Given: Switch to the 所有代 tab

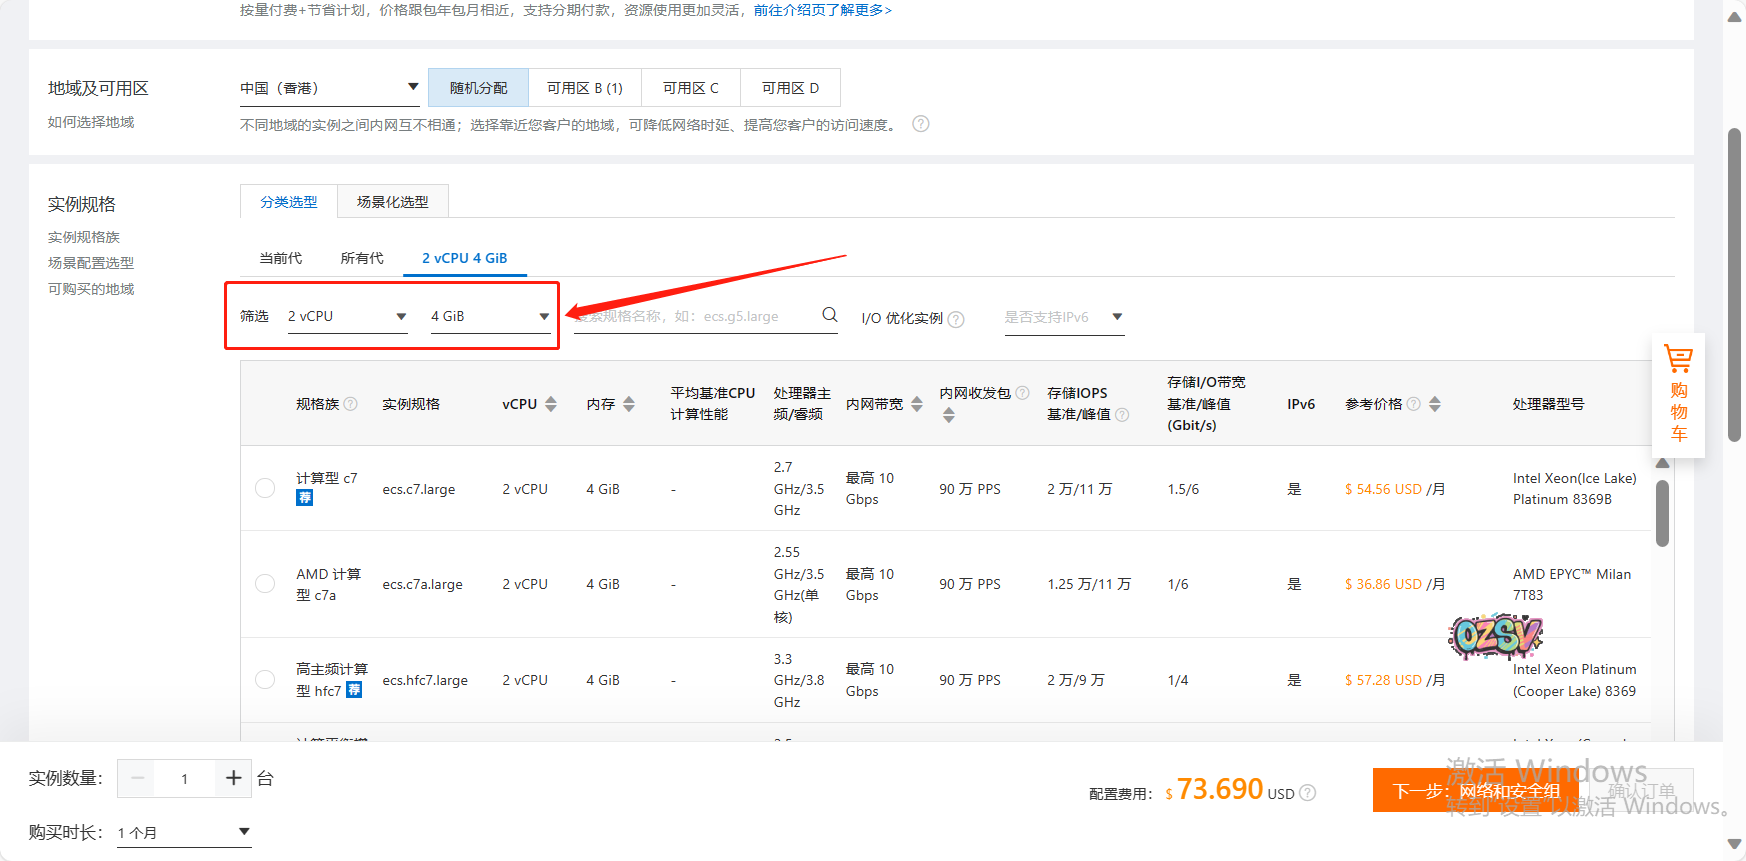Looking at the screenshot, I should click(x=361, y=258).
